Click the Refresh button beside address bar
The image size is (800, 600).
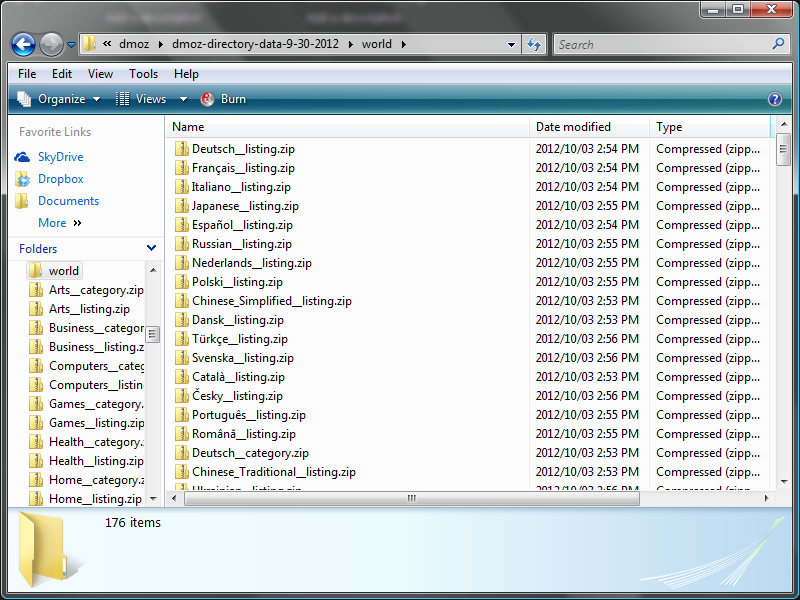[534, 44]
